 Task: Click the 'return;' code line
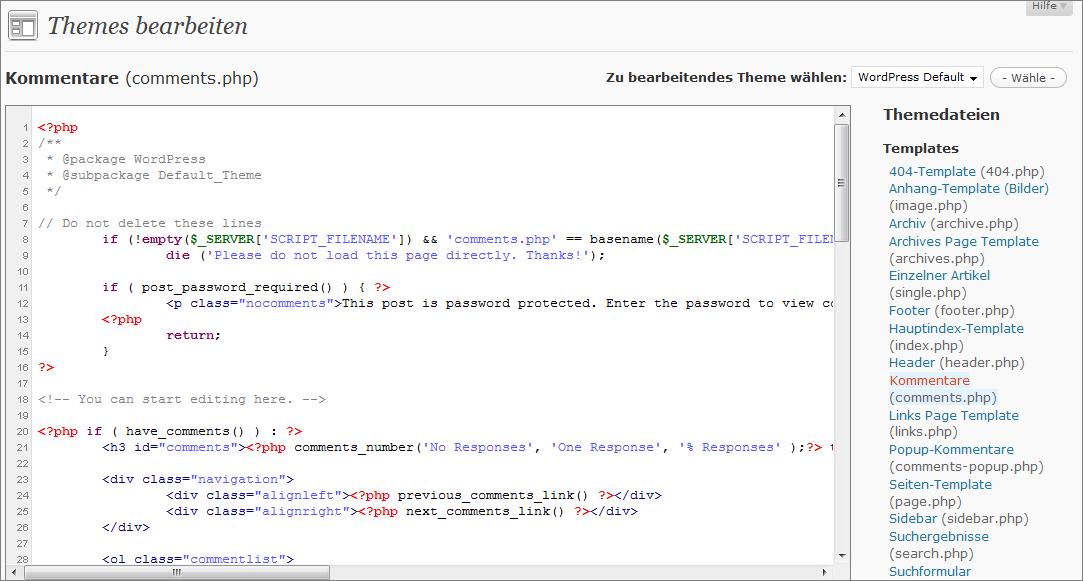tap(193, 335)
